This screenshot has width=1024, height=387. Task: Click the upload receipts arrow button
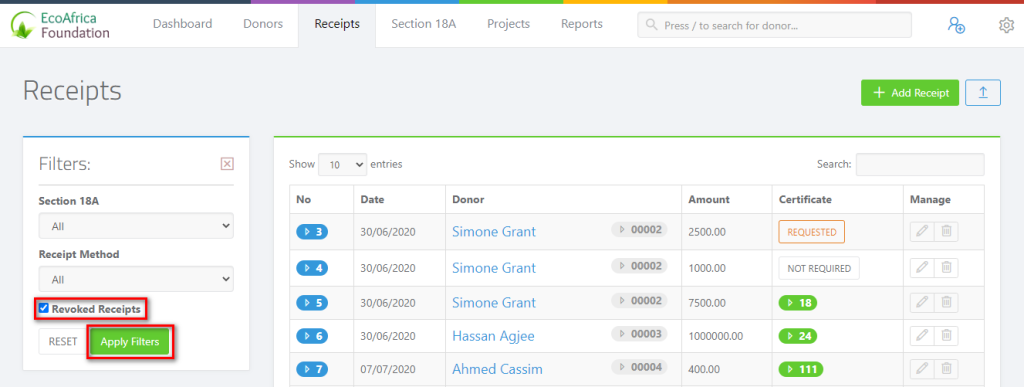983,93
